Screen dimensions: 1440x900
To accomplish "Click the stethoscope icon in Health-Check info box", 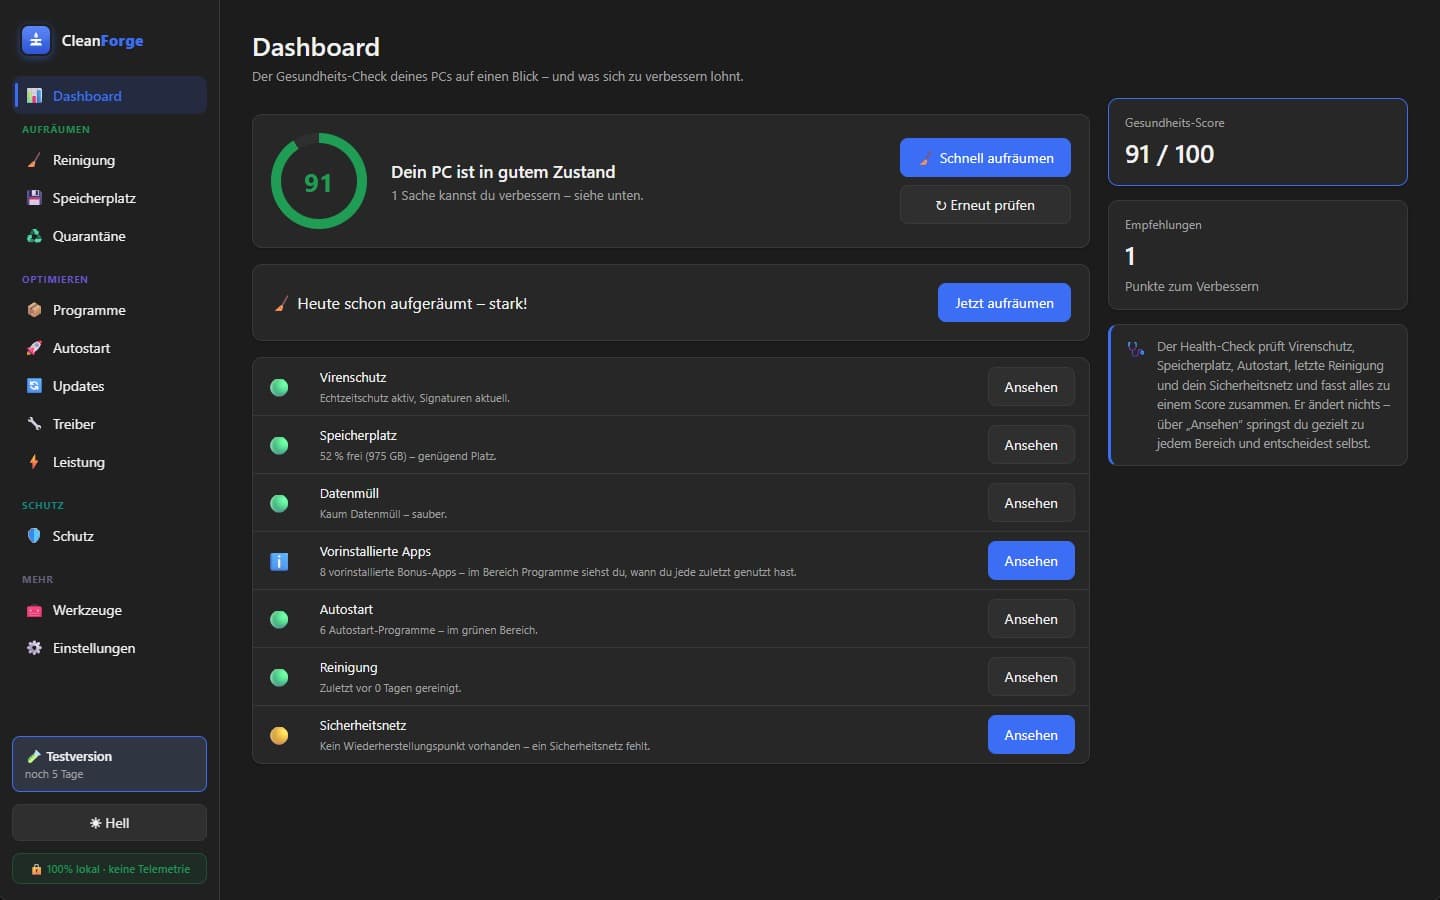I will coord(1136,349).
